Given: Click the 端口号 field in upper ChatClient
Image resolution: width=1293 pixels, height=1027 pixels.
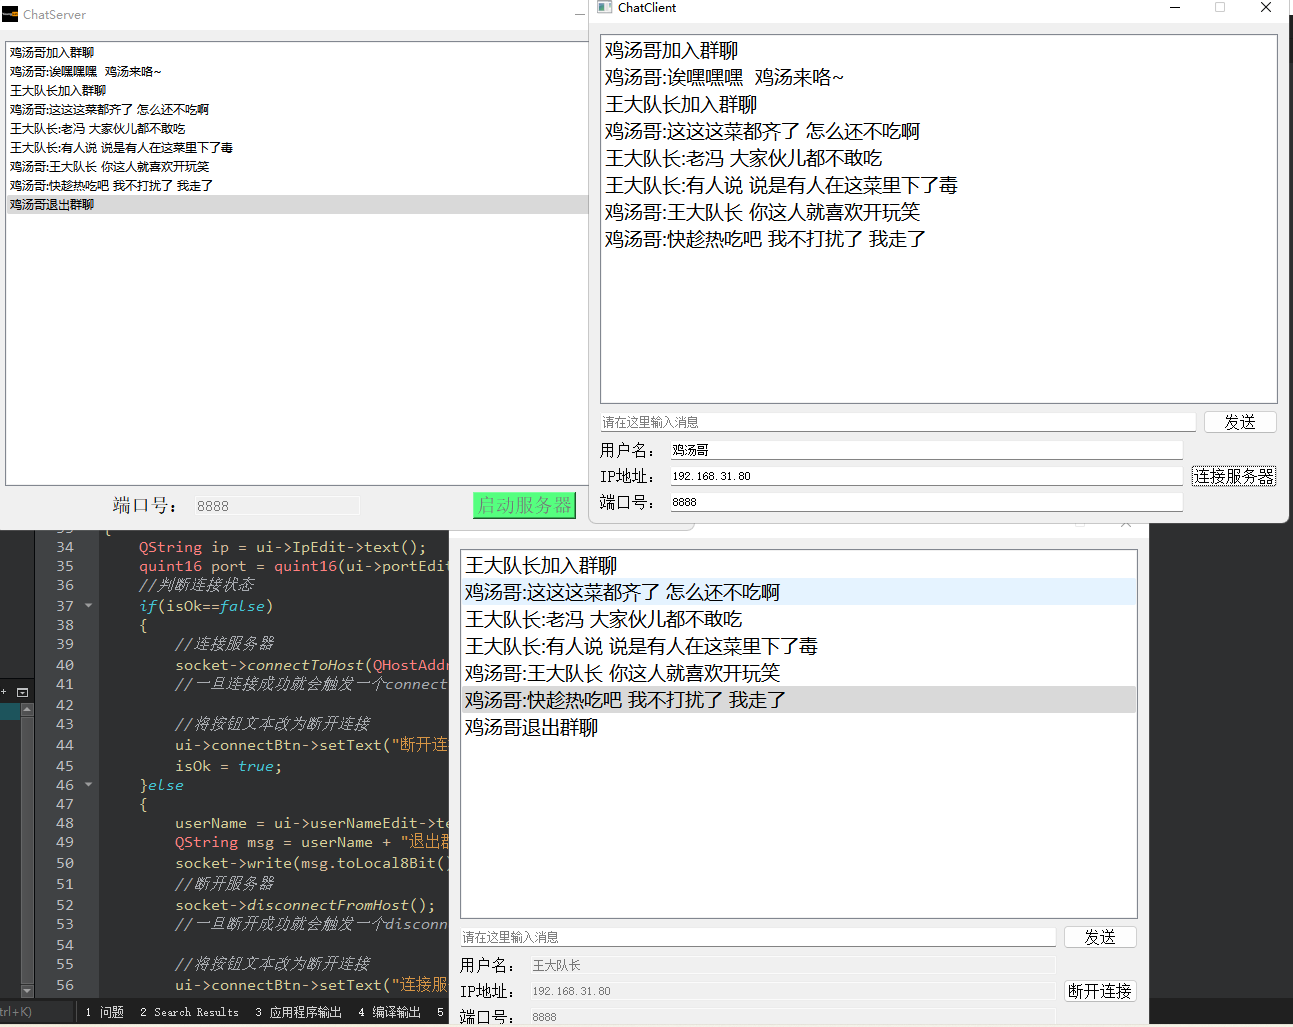Looking at the screenshot, I should tap(926, 502).
